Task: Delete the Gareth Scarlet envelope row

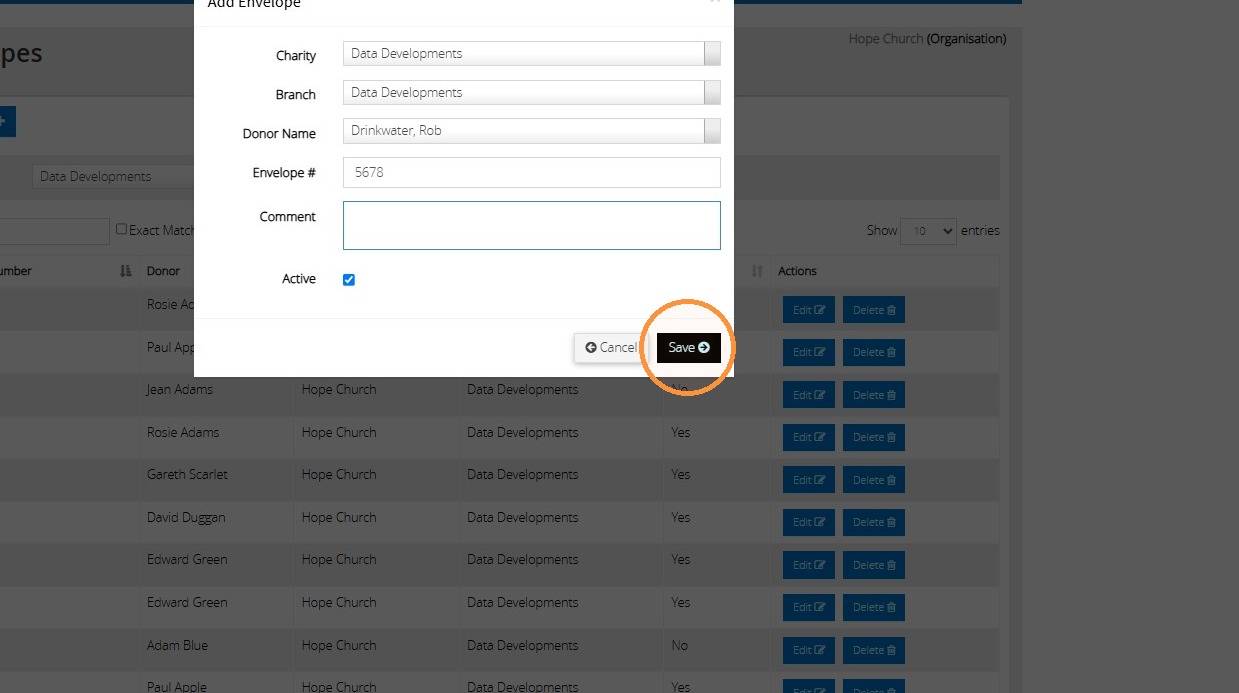Action: click(873, 480)
